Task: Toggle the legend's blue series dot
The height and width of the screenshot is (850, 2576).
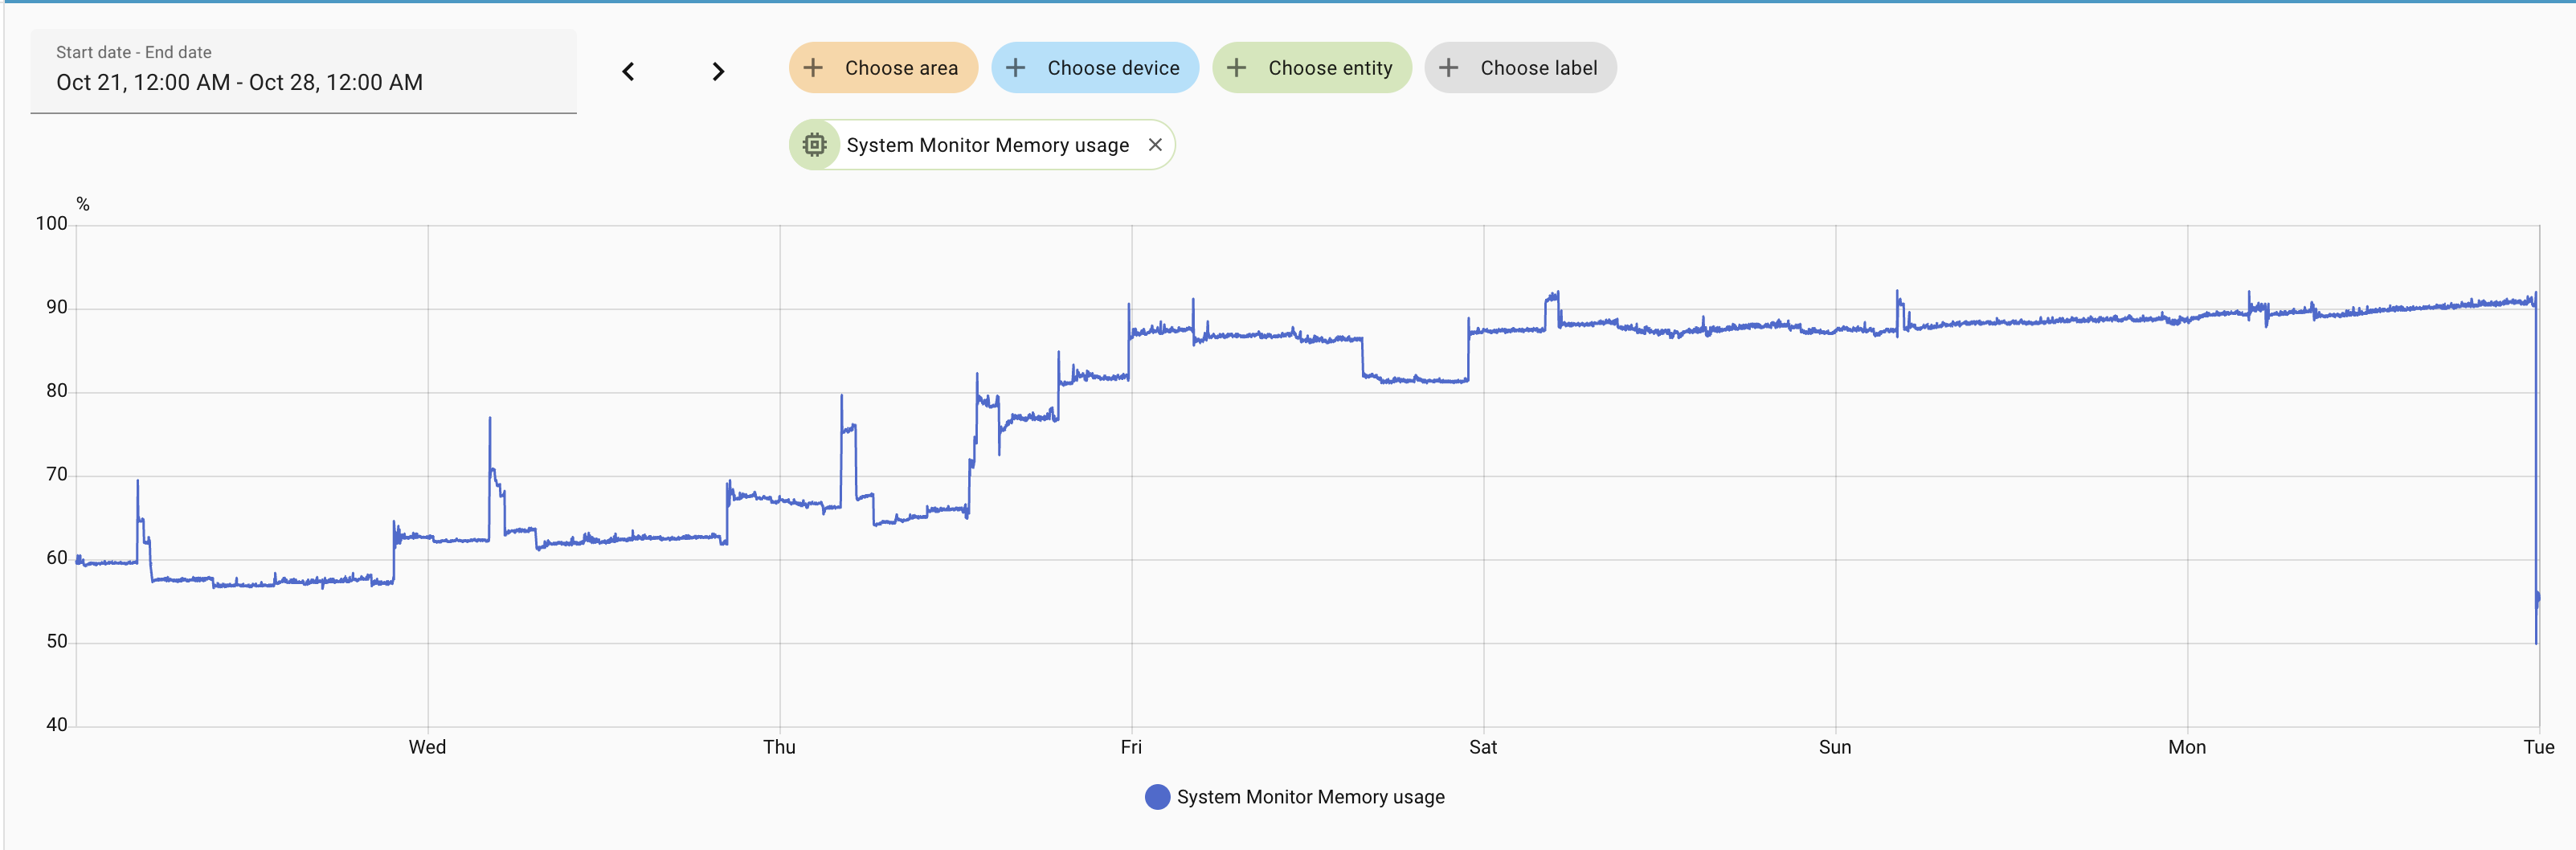Action: pos(1157,797)
